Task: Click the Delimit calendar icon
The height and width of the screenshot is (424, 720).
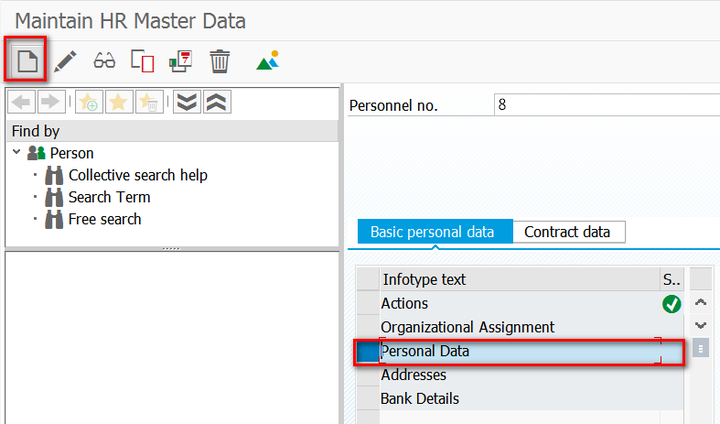Action: coord(181,61)
